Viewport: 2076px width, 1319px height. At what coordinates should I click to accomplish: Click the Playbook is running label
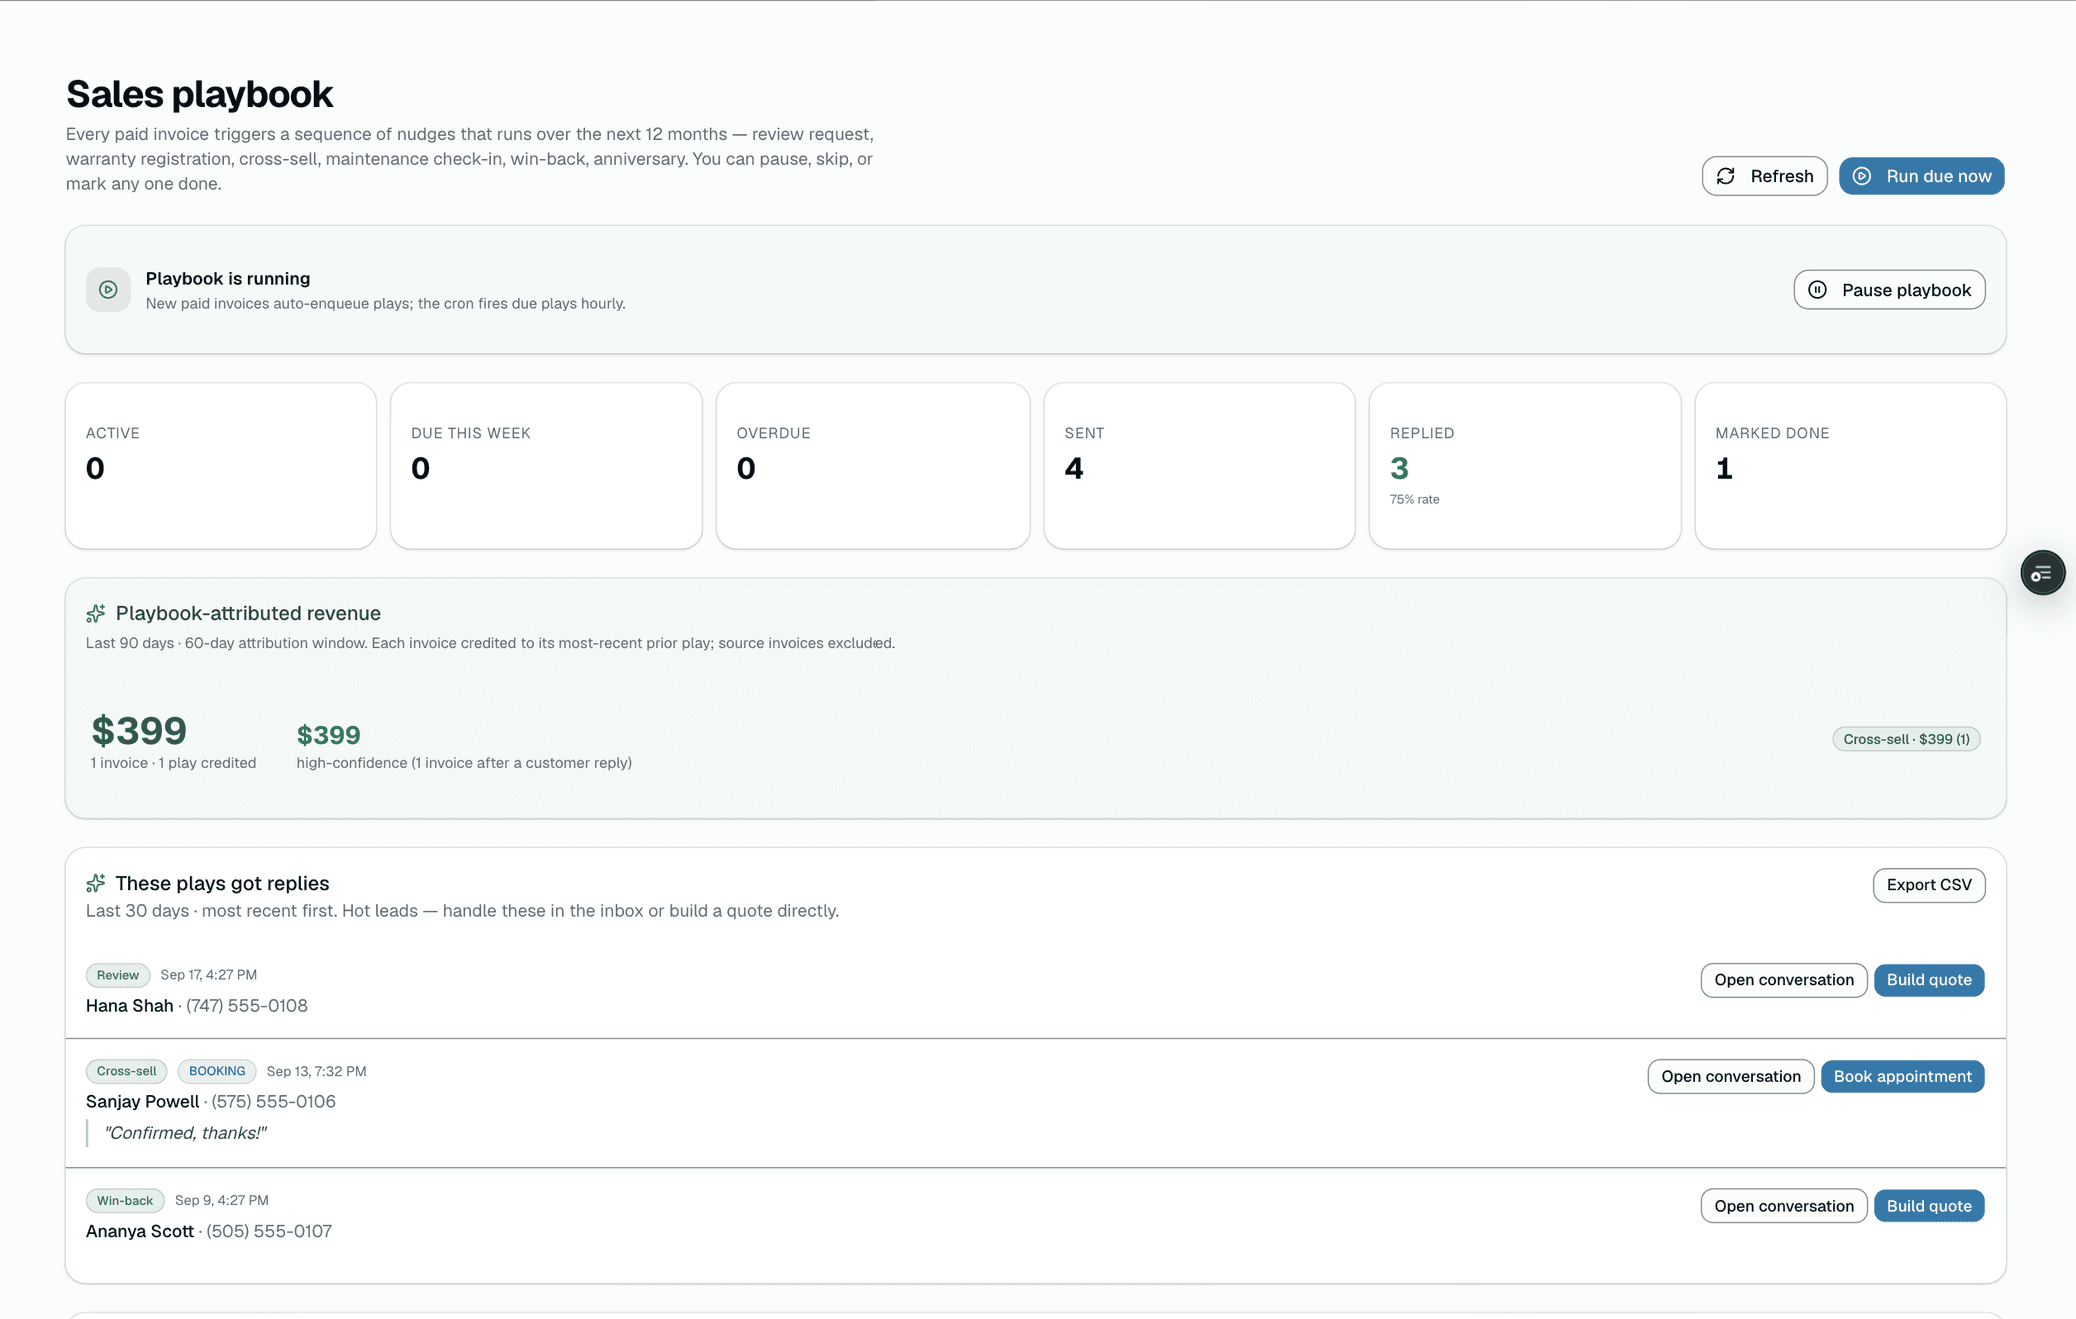click(x=228, y=279)
